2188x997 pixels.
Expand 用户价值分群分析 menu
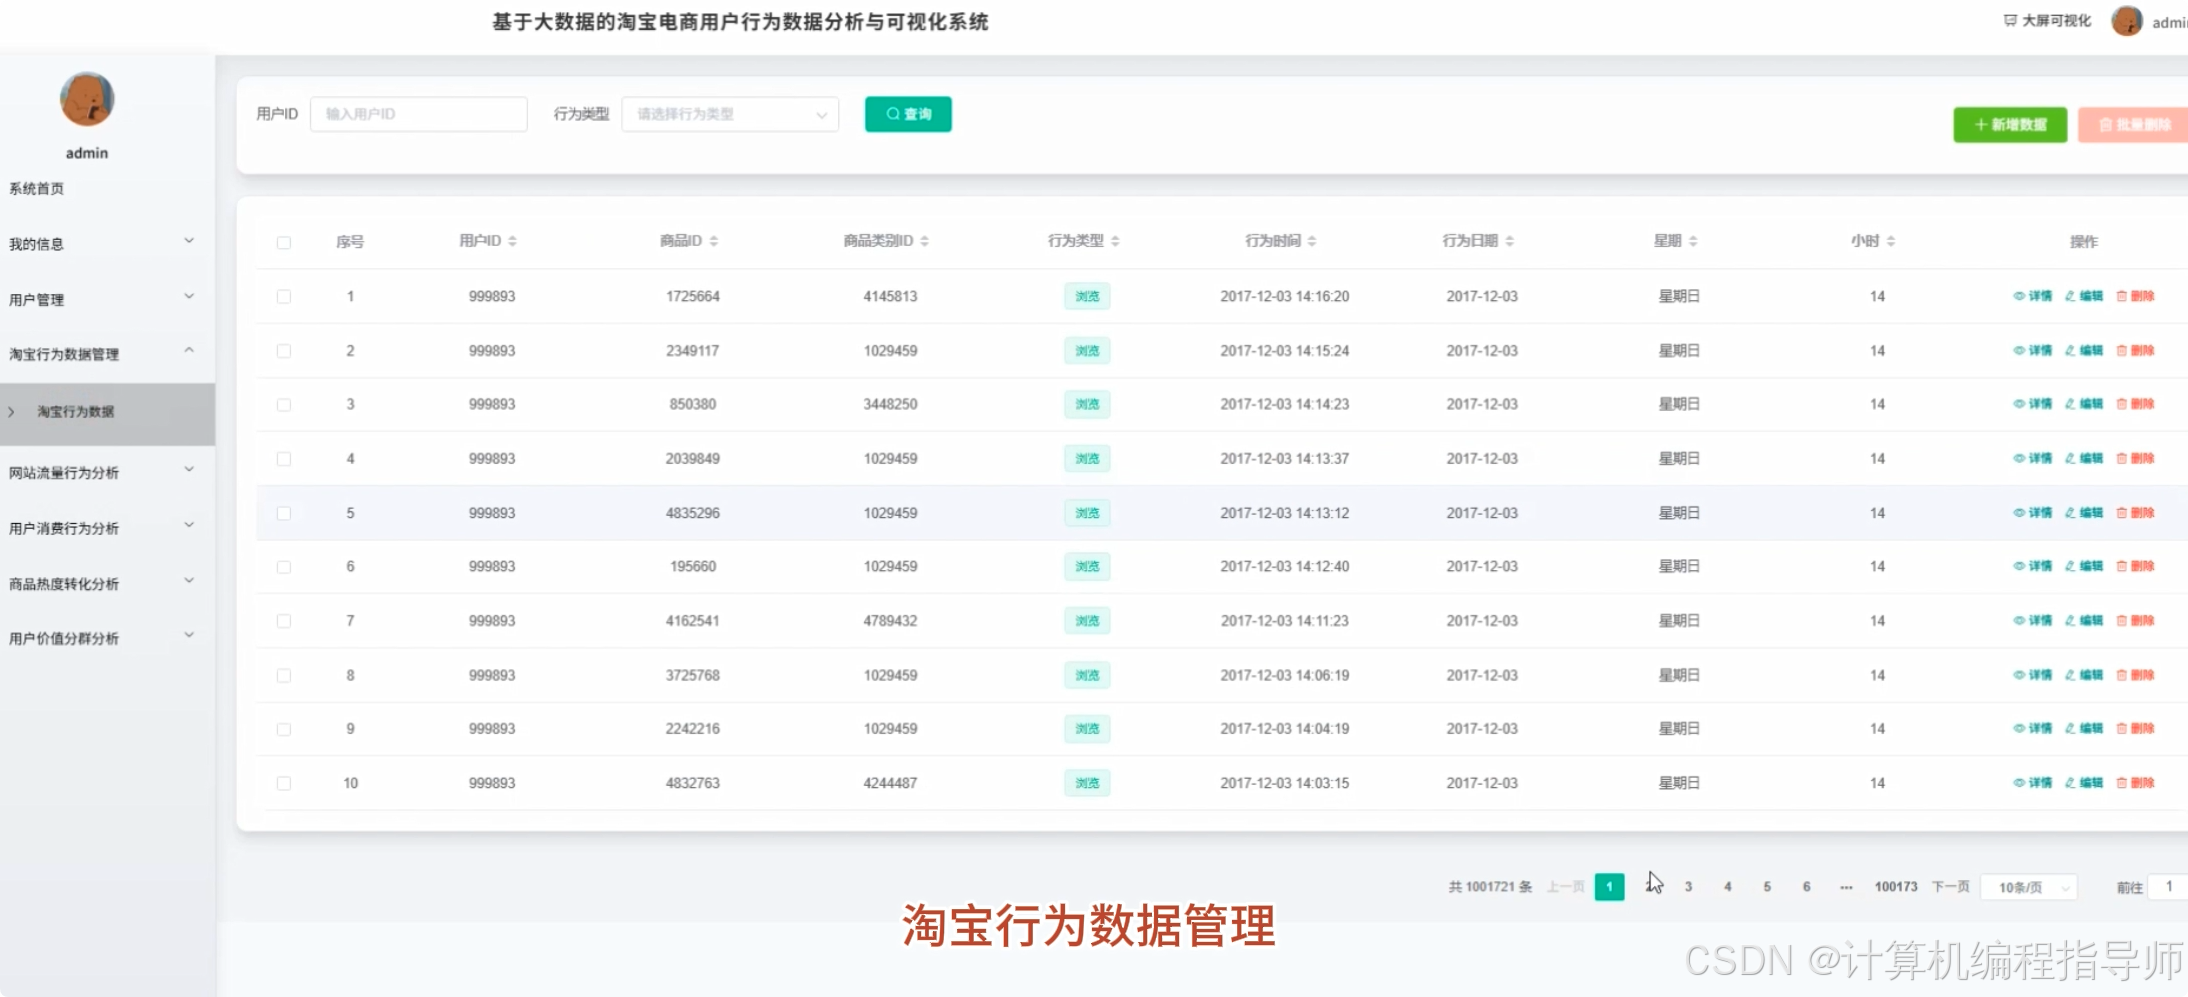click(x=107, y=638)
